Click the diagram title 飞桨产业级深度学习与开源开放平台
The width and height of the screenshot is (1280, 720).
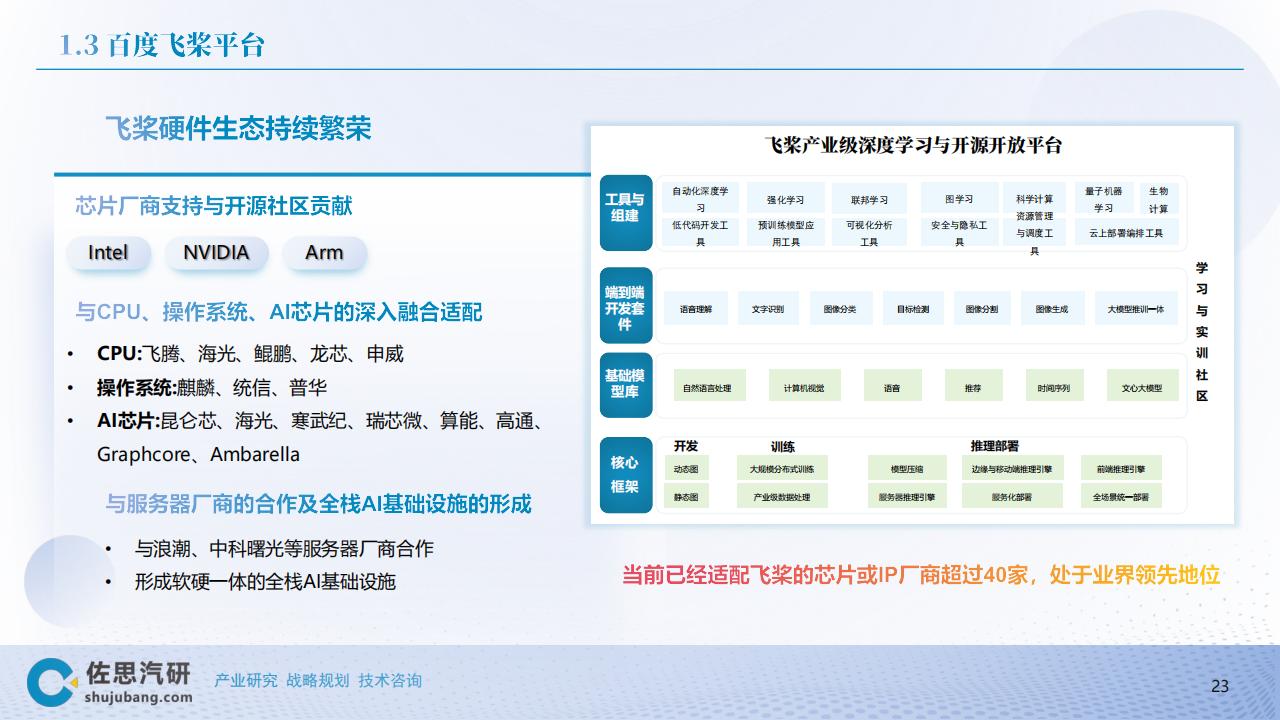pos(913,146)
